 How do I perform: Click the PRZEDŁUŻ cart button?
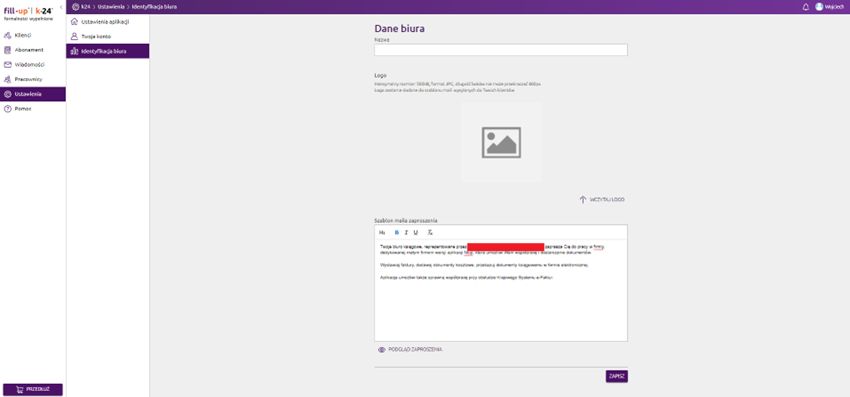point(33,389)
